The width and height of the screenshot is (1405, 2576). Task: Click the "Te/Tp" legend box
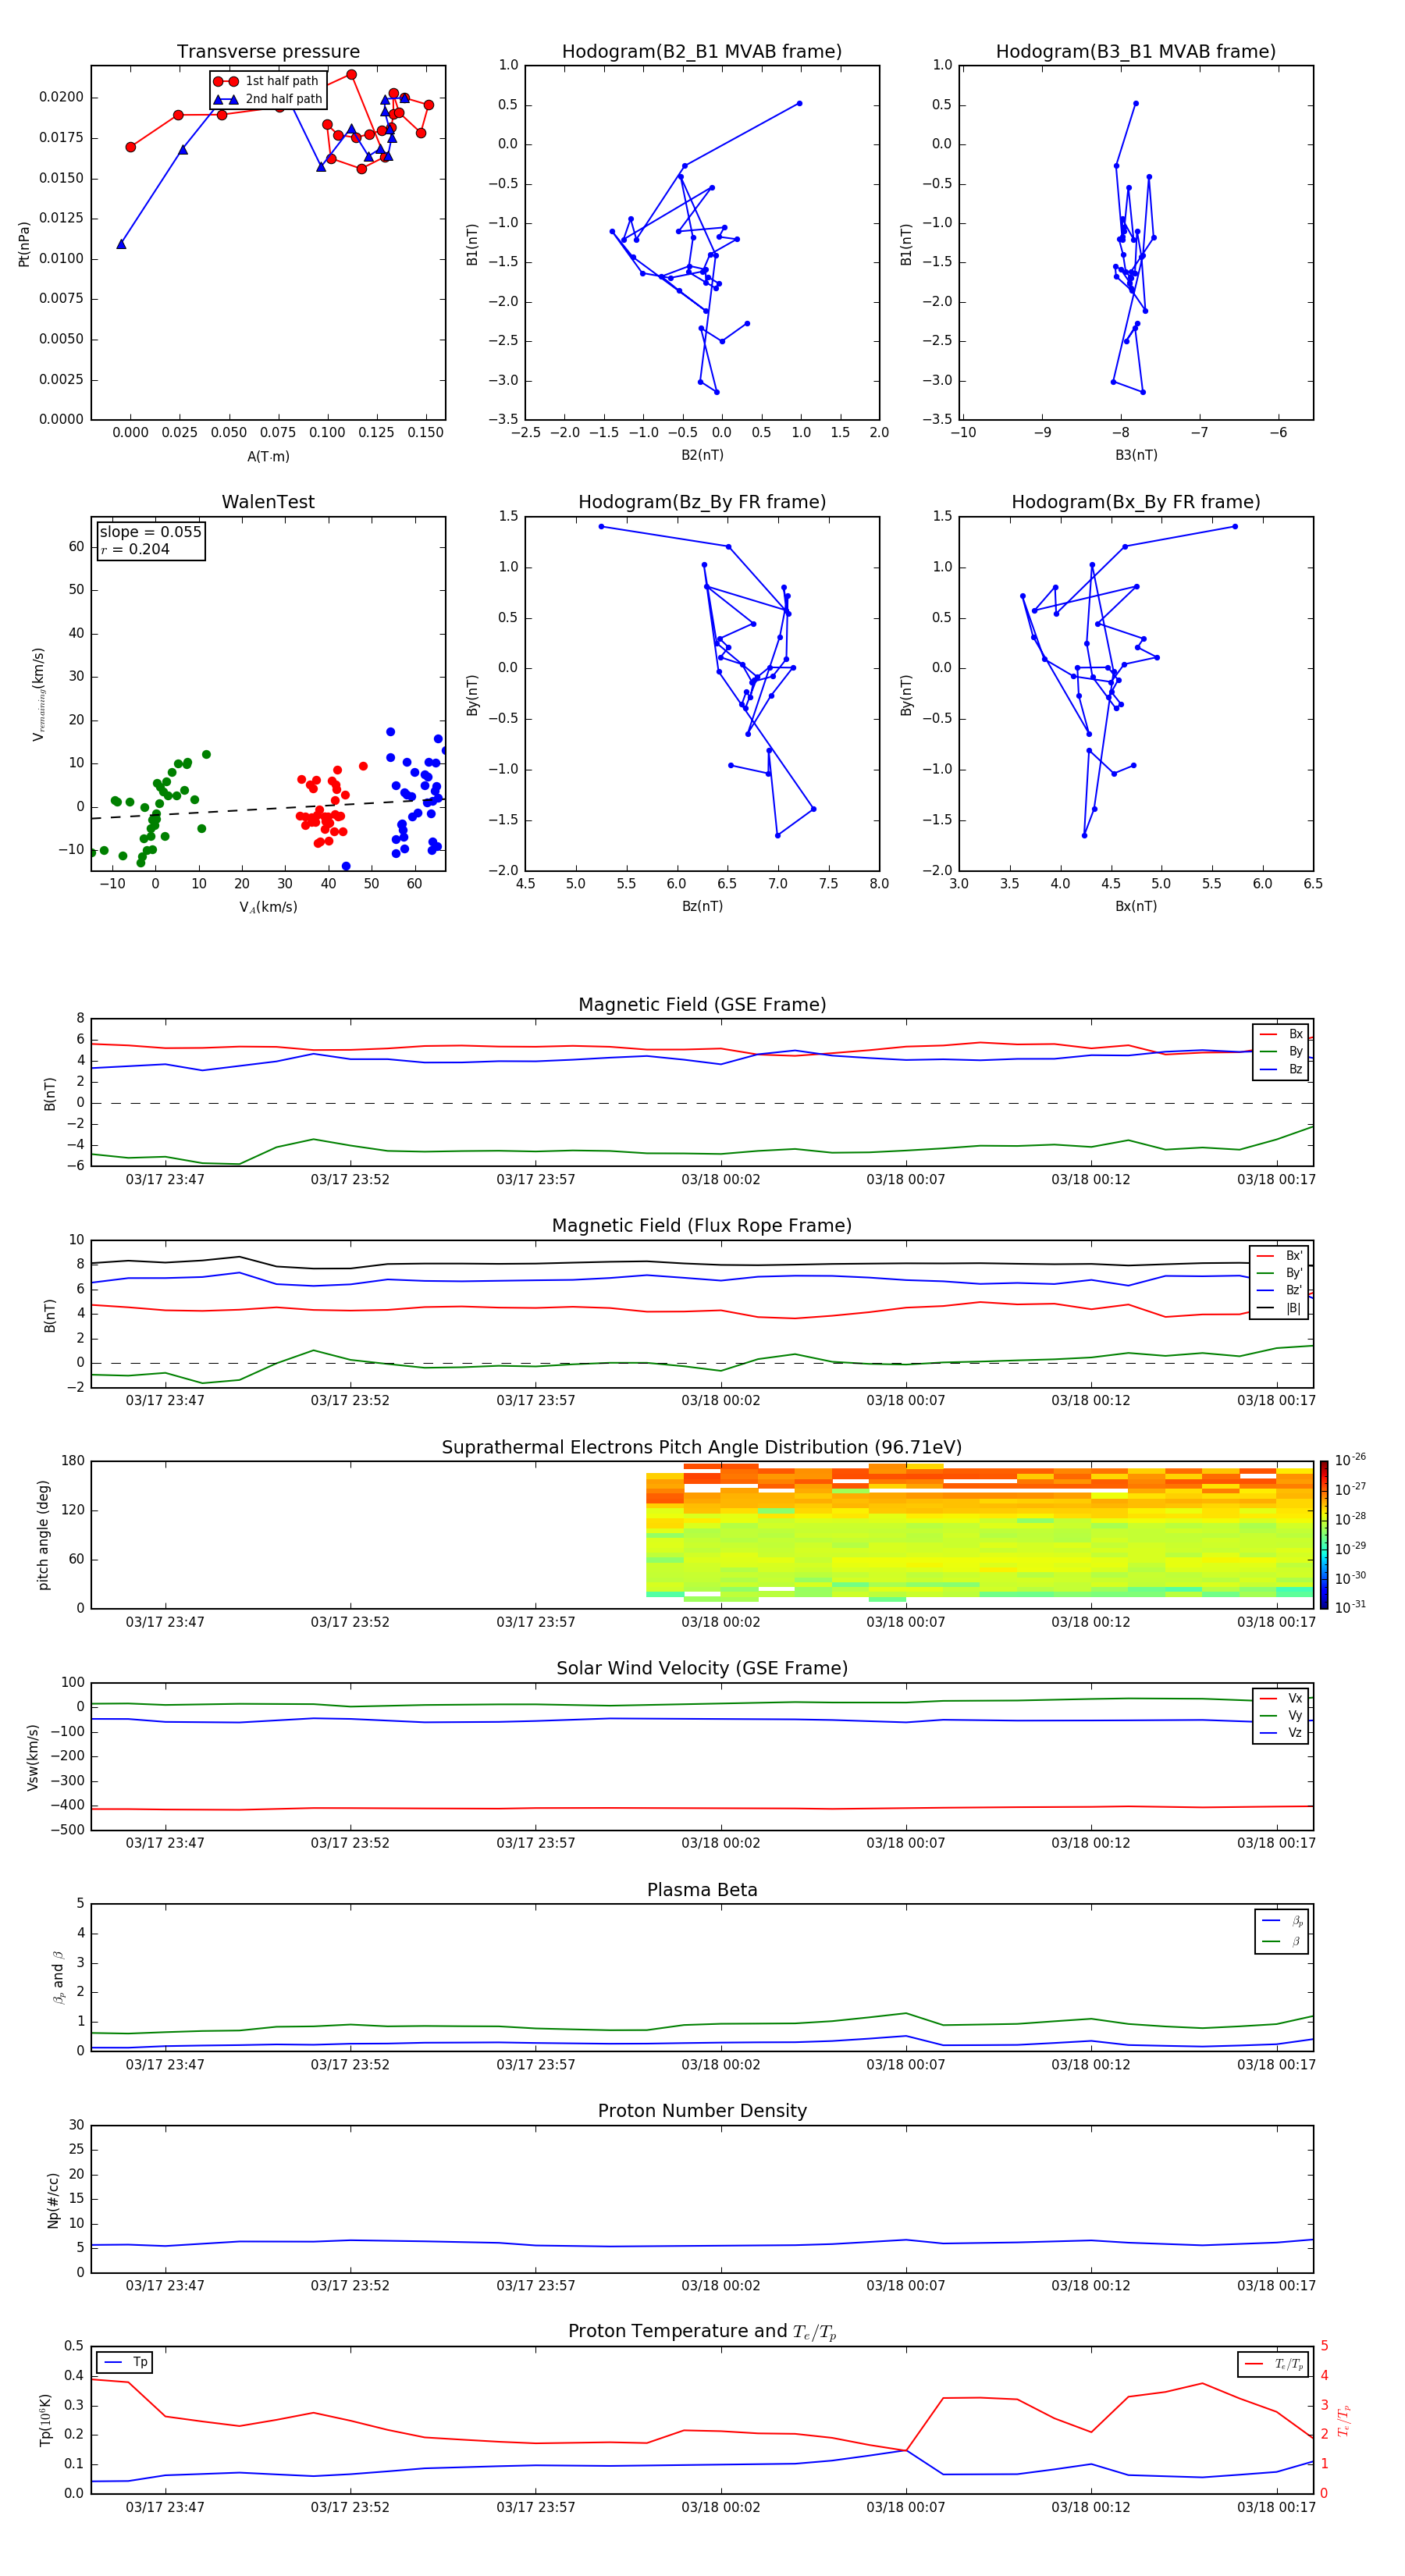[x=1273, y=2364]
